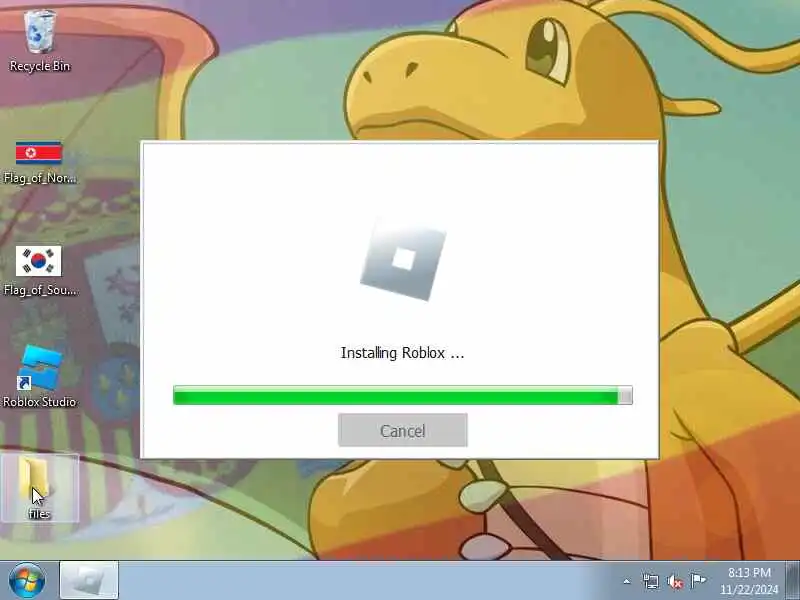This screenshot has width=800, height=600.
Task: Click the green installation progress bar
Action: pos(403,395)
